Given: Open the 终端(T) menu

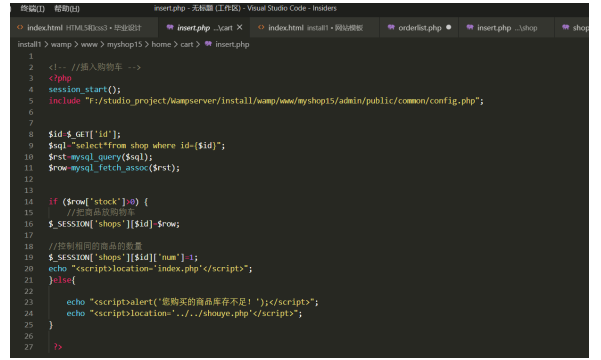Looking at the screenshot, I should (x=32, y=8).
